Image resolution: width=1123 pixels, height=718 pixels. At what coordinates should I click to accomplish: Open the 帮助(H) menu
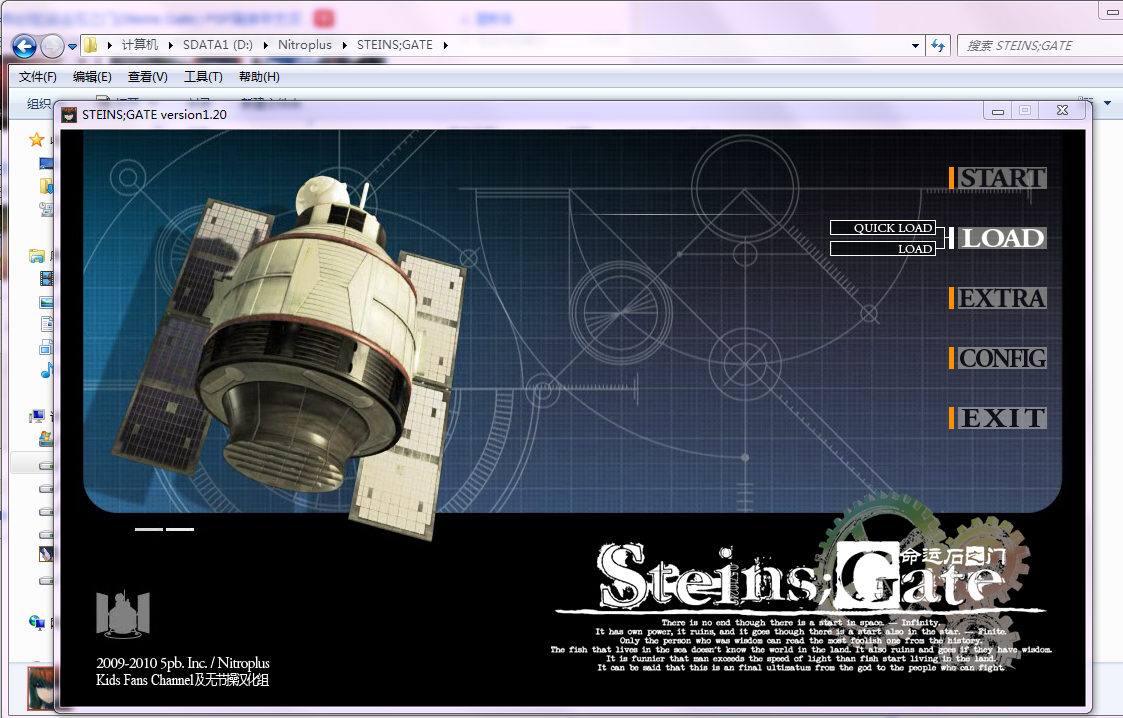[x=259, y=77]
